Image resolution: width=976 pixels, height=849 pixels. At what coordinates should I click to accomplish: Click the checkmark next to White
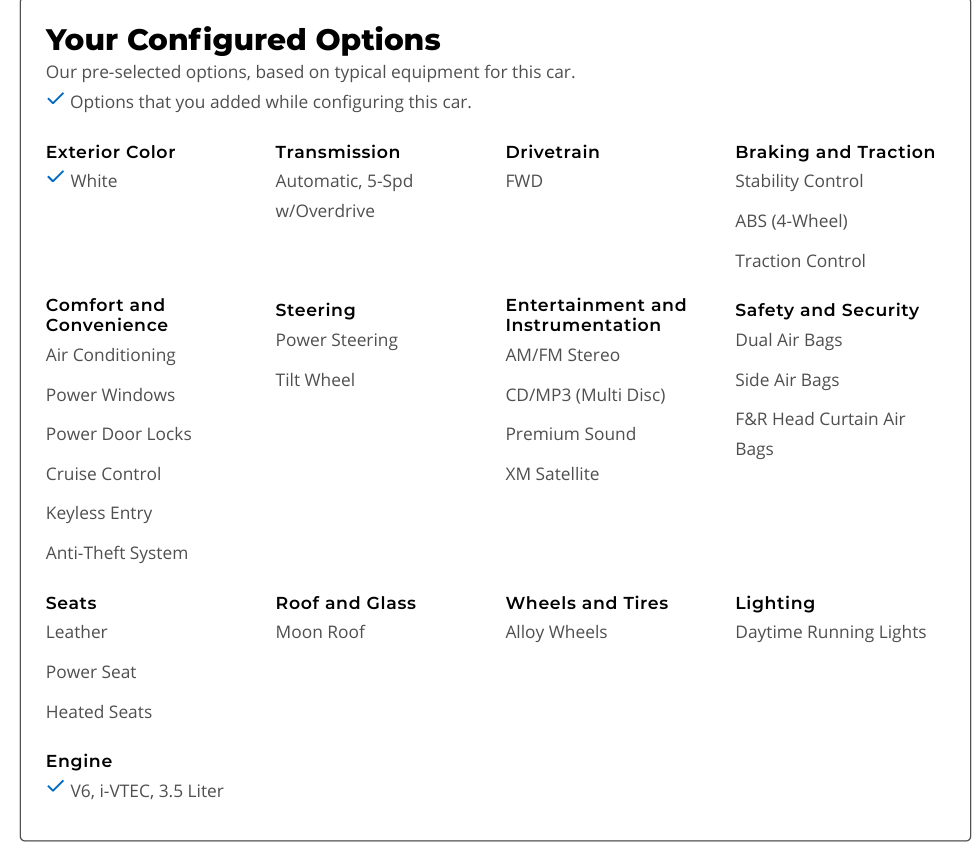point(55,178)
